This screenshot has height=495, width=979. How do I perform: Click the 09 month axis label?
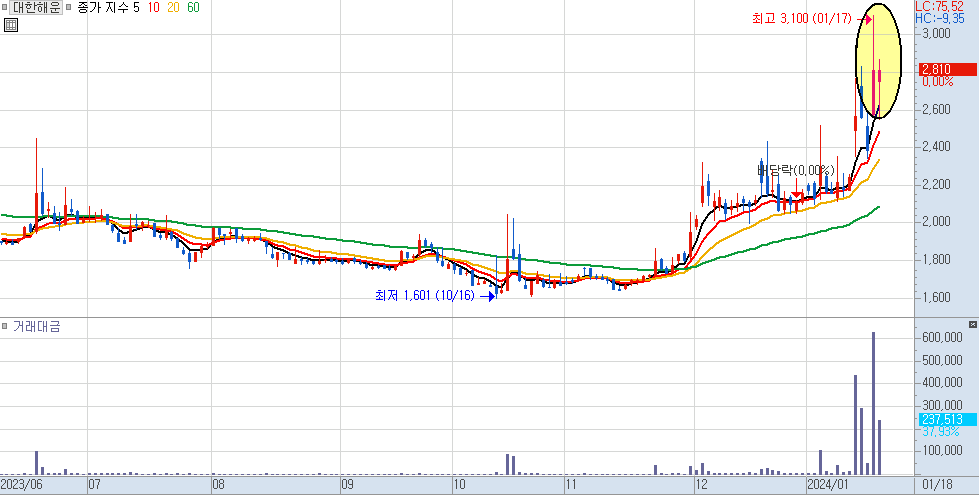(x=348, y=484)
